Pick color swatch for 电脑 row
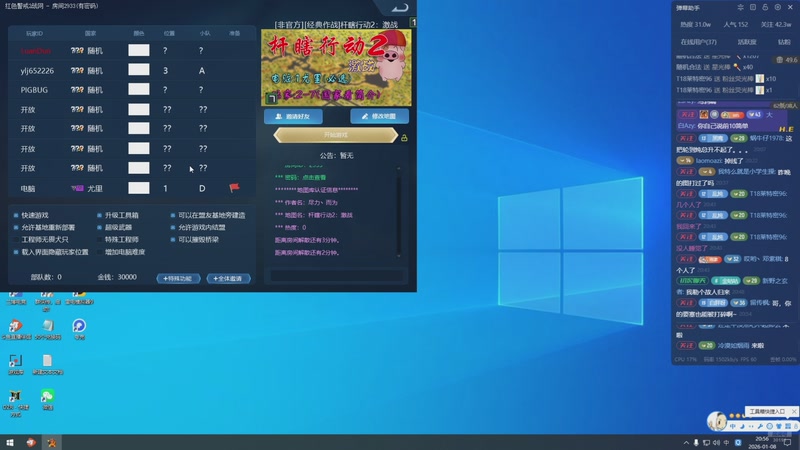 point(139,188)
